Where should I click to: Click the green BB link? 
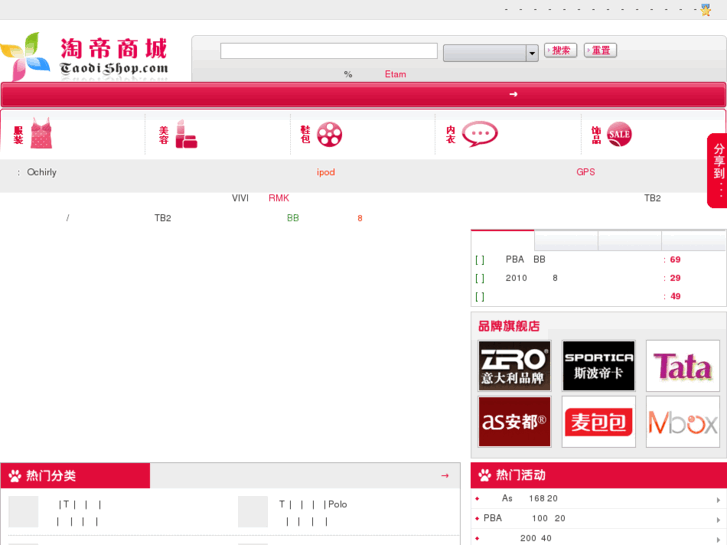[293, 218]
